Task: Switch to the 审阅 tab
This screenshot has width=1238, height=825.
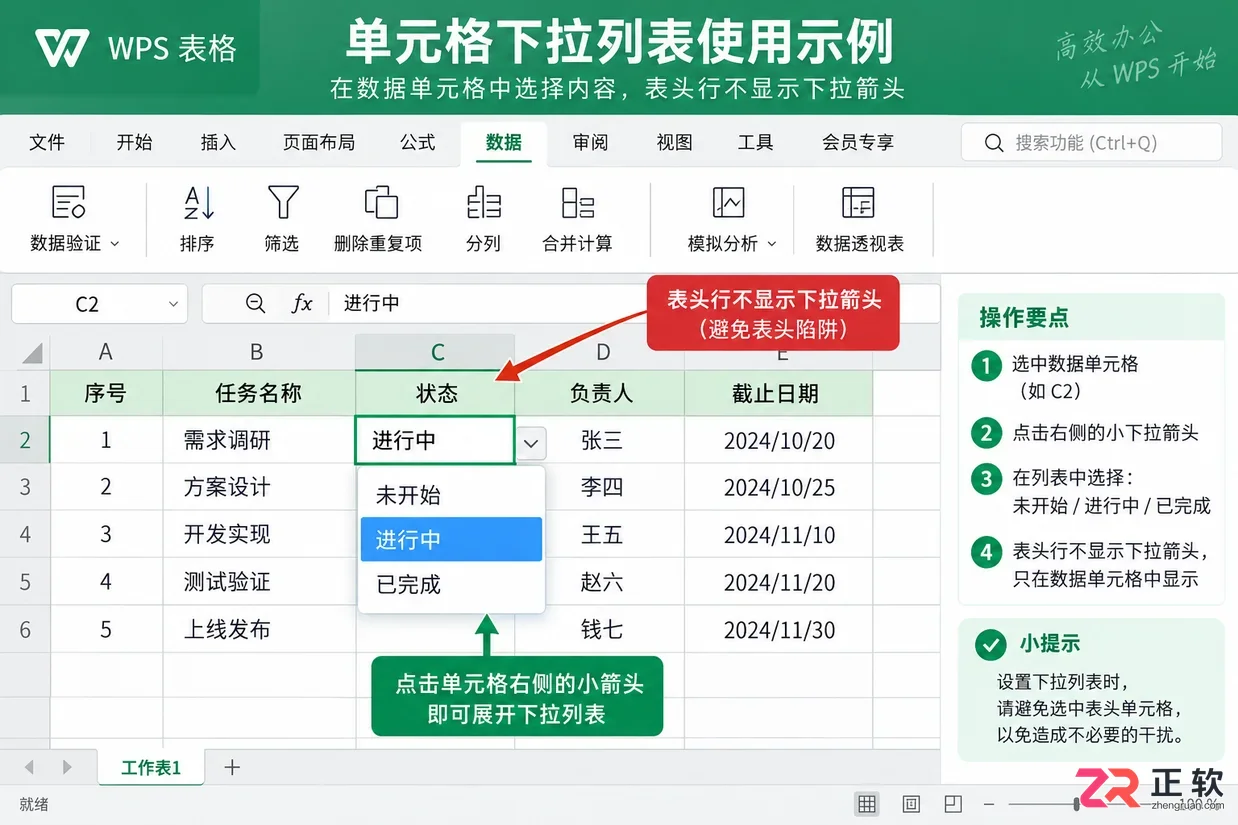Action: [x=590, y=143]
